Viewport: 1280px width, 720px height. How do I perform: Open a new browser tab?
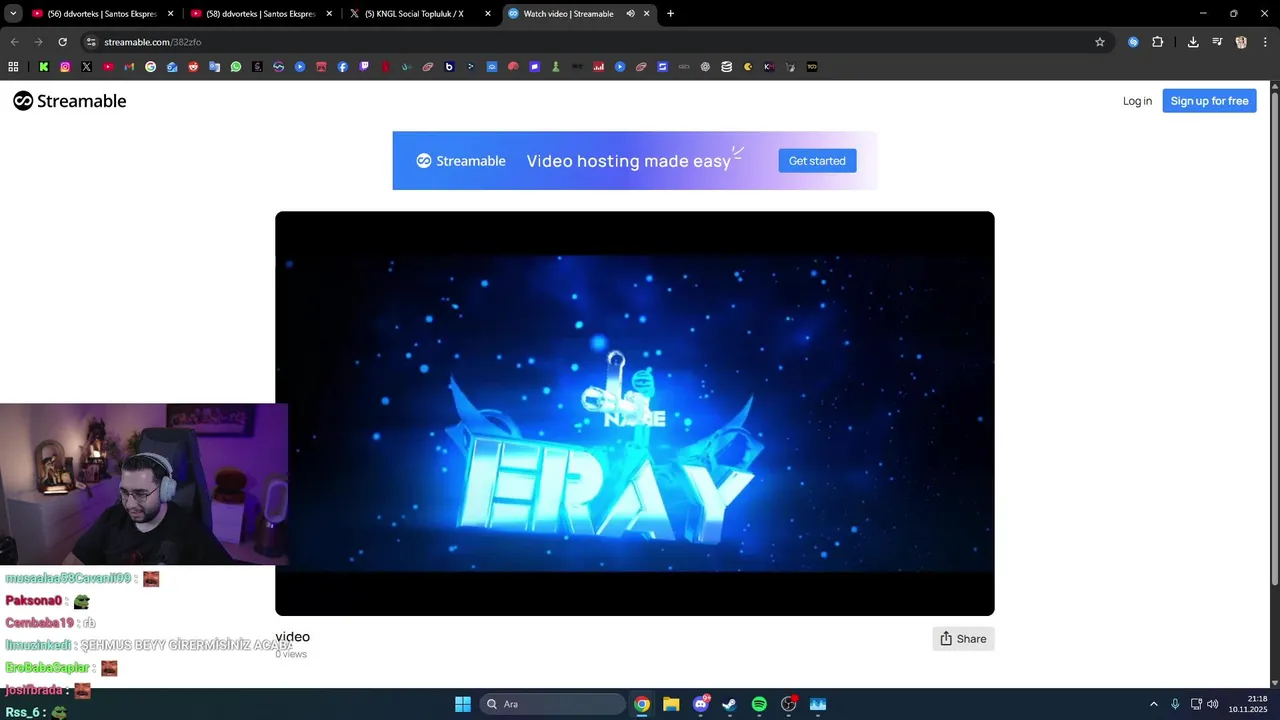(x=670, y=14)
